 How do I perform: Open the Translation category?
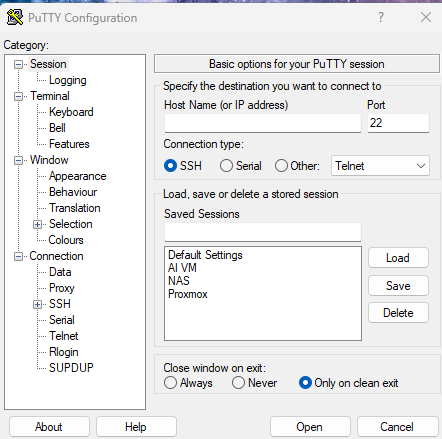75,208
